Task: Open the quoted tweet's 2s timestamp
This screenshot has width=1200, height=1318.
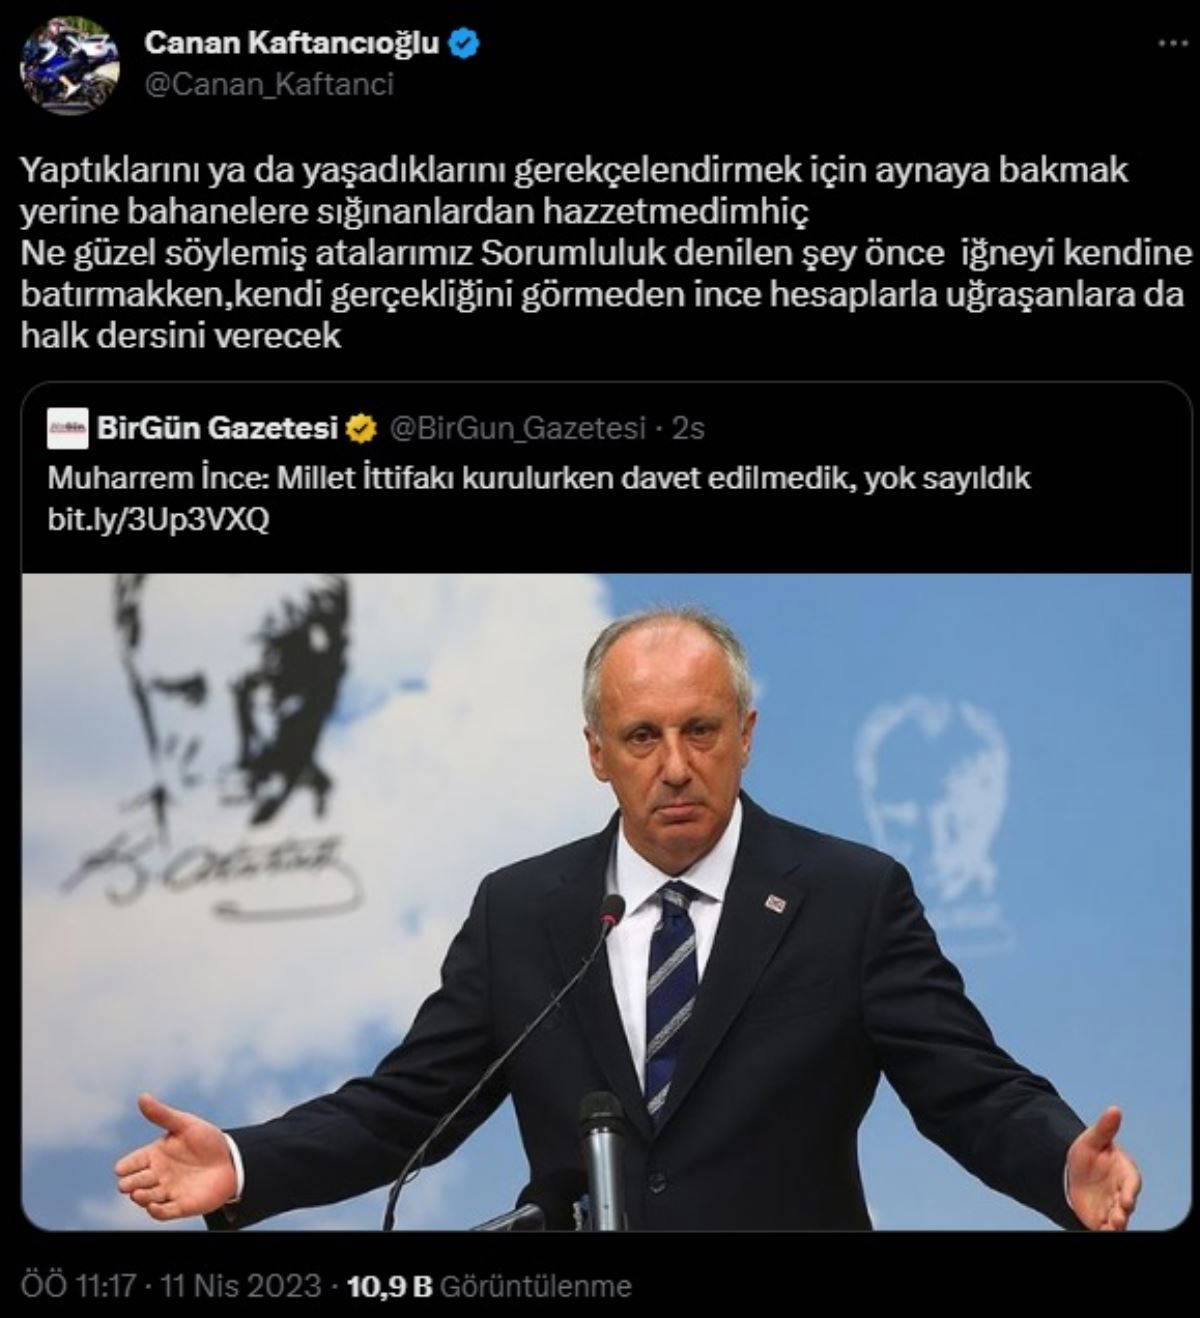Action: (689, 429)
